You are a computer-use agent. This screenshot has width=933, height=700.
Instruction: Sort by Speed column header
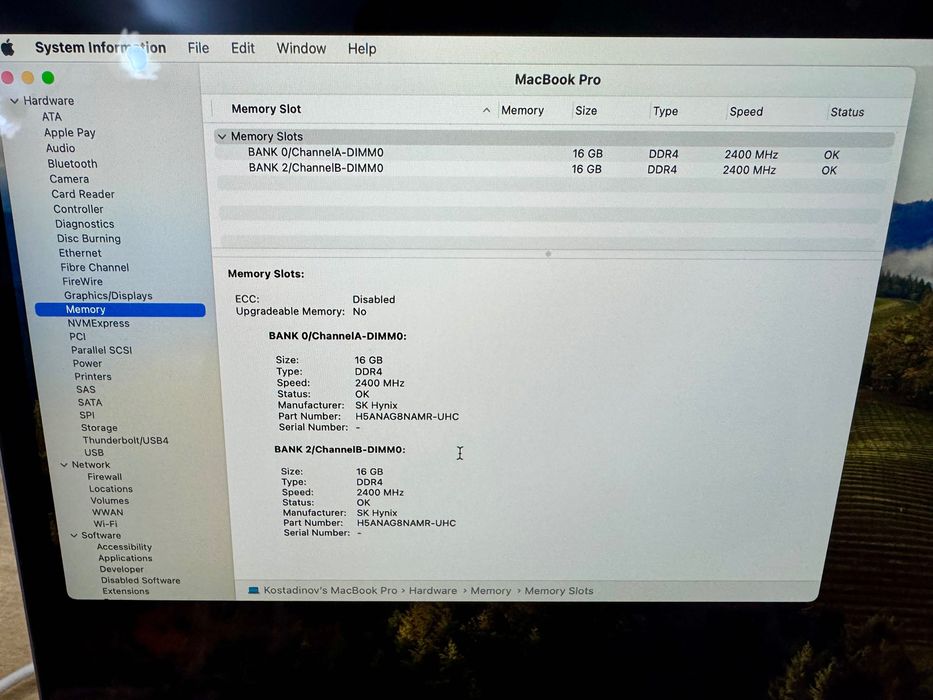pos(746,112)
